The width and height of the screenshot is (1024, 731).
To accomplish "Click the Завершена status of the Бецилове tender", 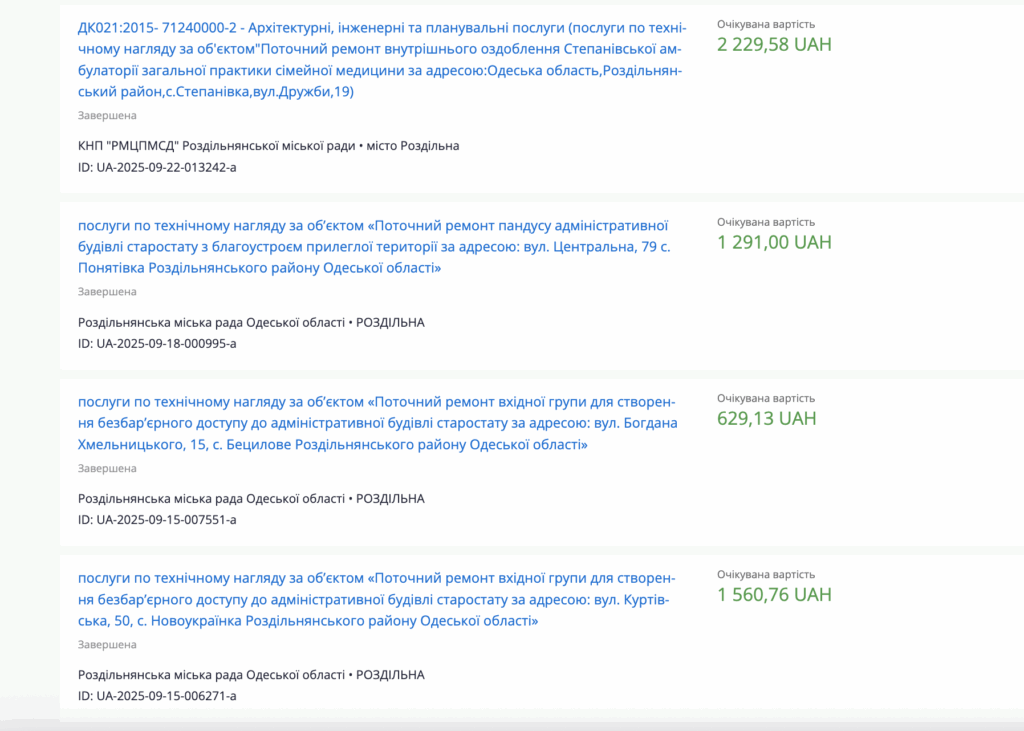I will click(107, 468).
